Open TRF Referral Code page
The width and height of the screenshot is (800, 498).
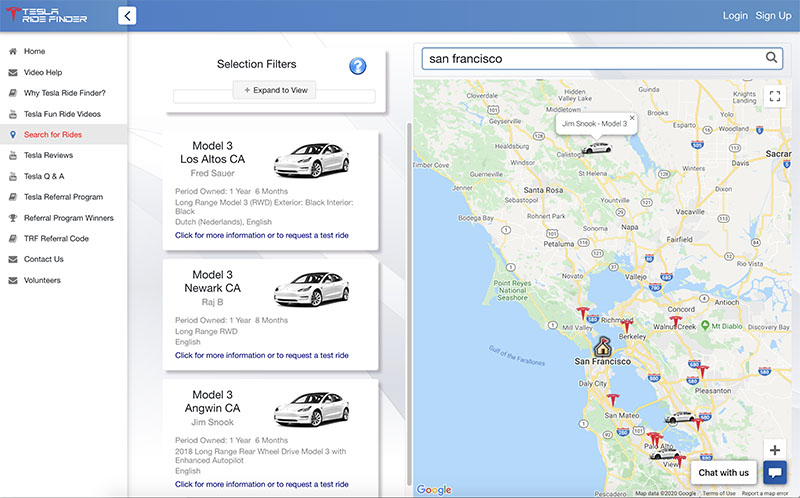click(56, 238)
